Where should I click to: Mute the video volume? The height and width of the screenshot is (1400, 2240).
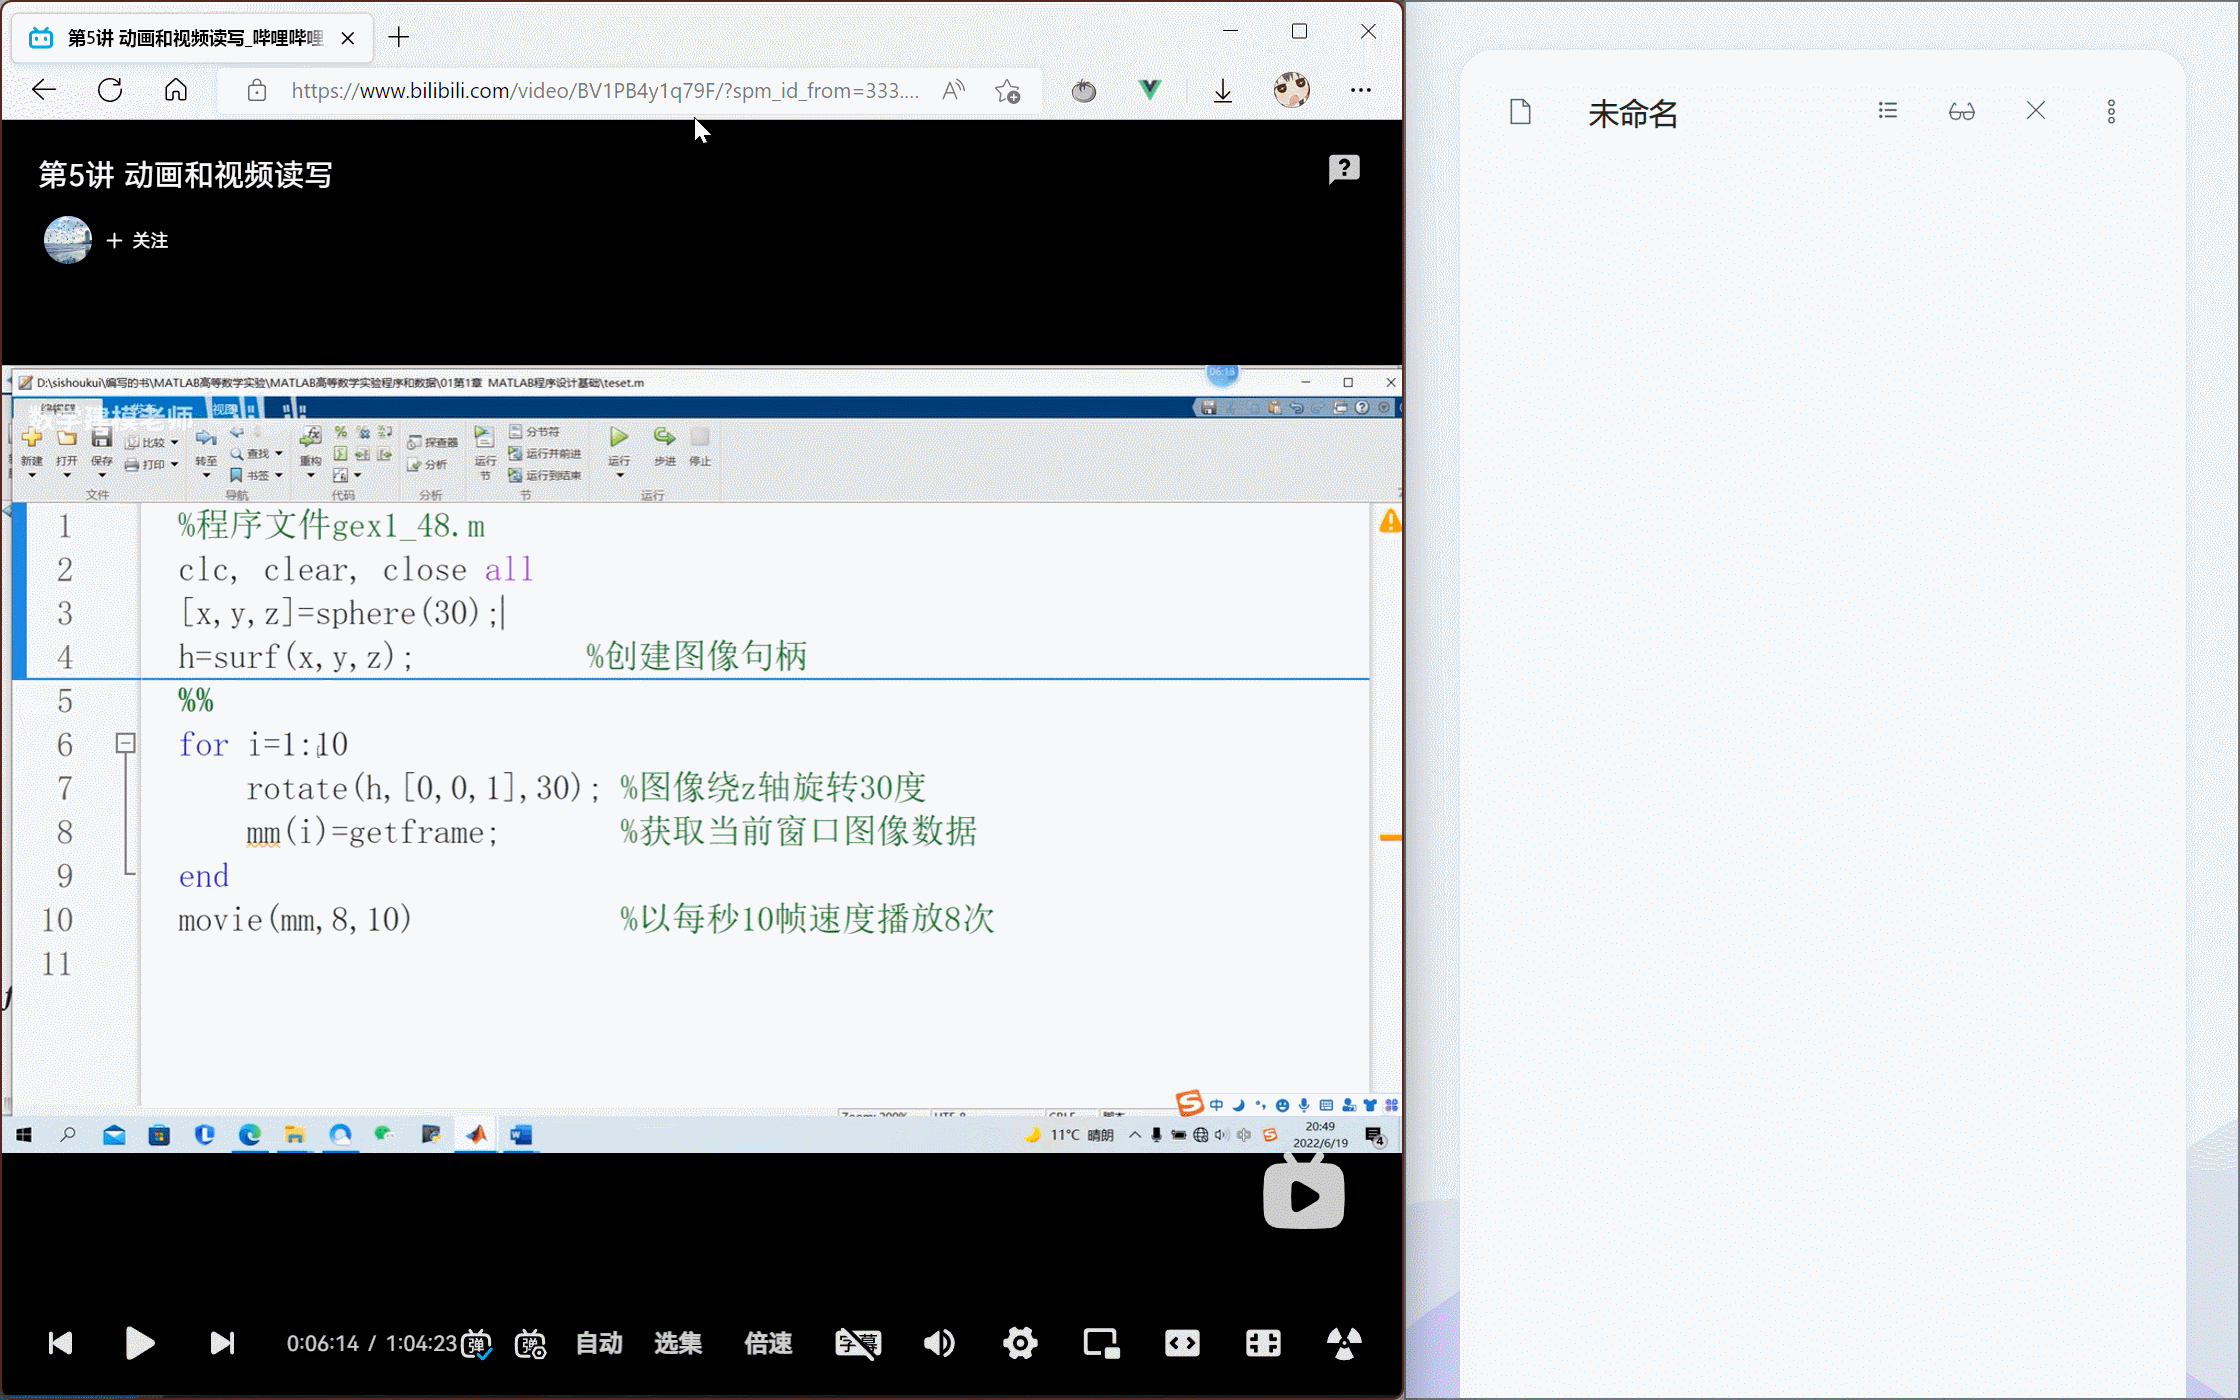click(938, 1343)
